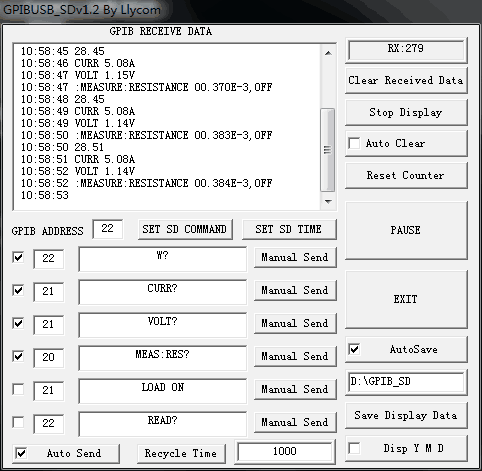The width and height of the screenshot is (482, 471).
Task: Click Manual Send for the CURR? command
Action: point(295,290)
